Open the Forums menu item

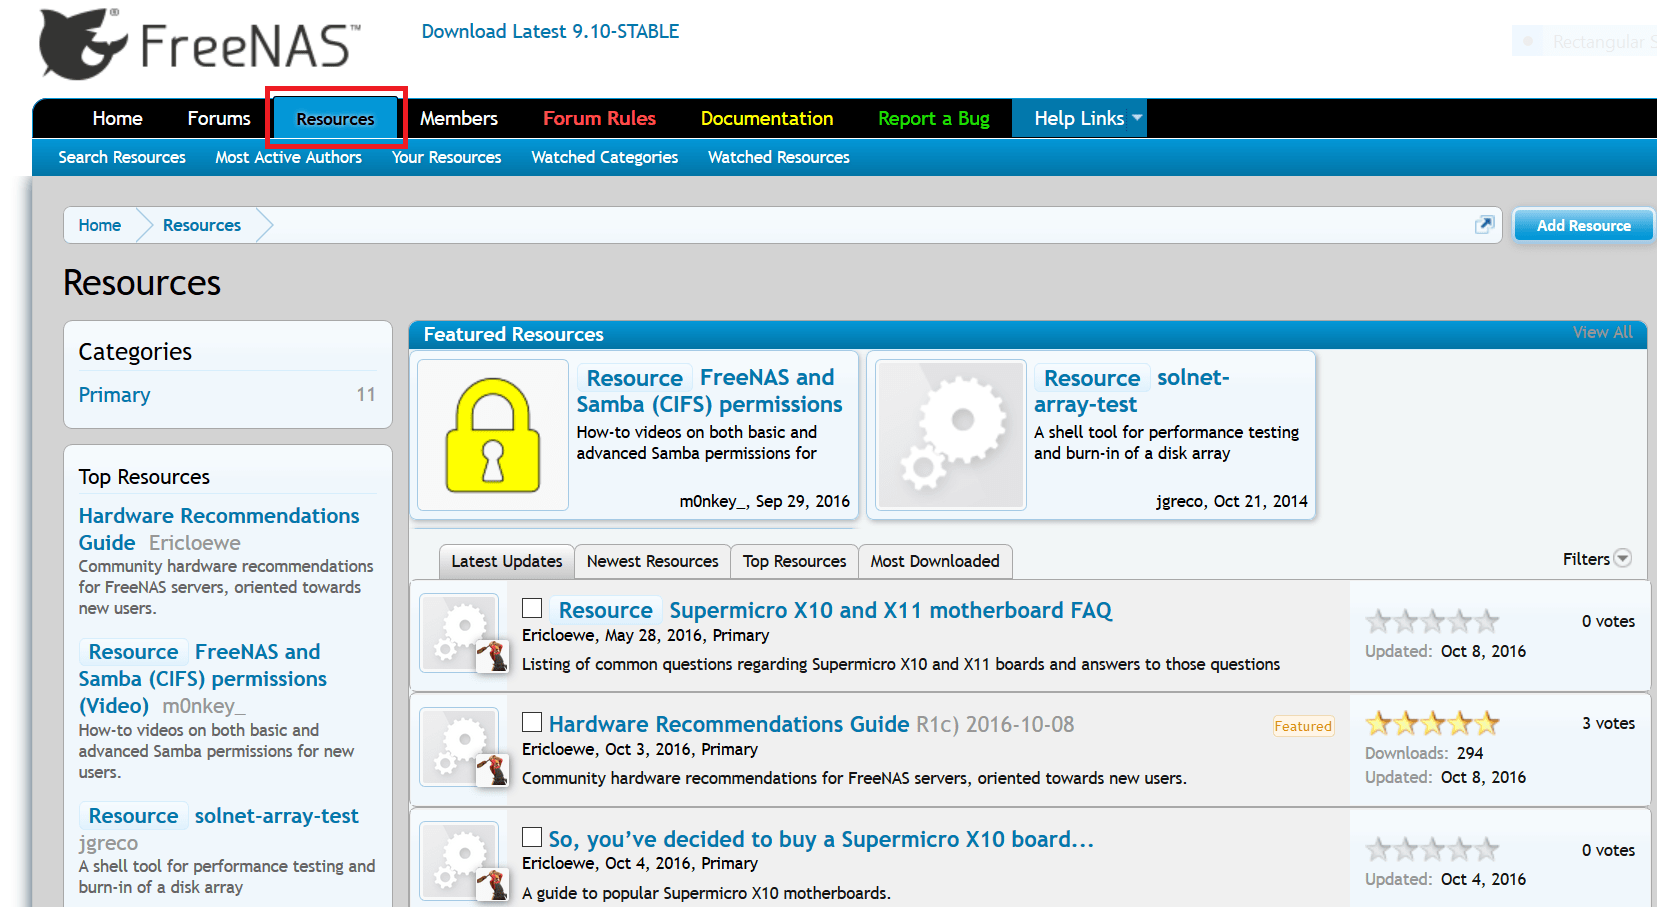point(218,118)
